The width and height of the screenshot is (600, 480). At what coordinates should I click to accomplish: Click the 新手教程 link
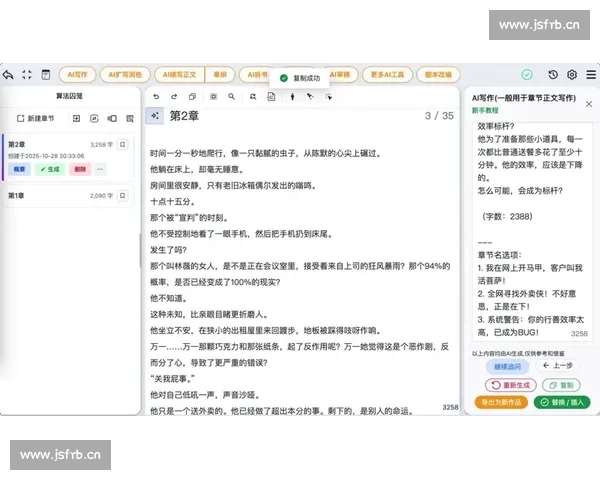[x=485, y=111]
